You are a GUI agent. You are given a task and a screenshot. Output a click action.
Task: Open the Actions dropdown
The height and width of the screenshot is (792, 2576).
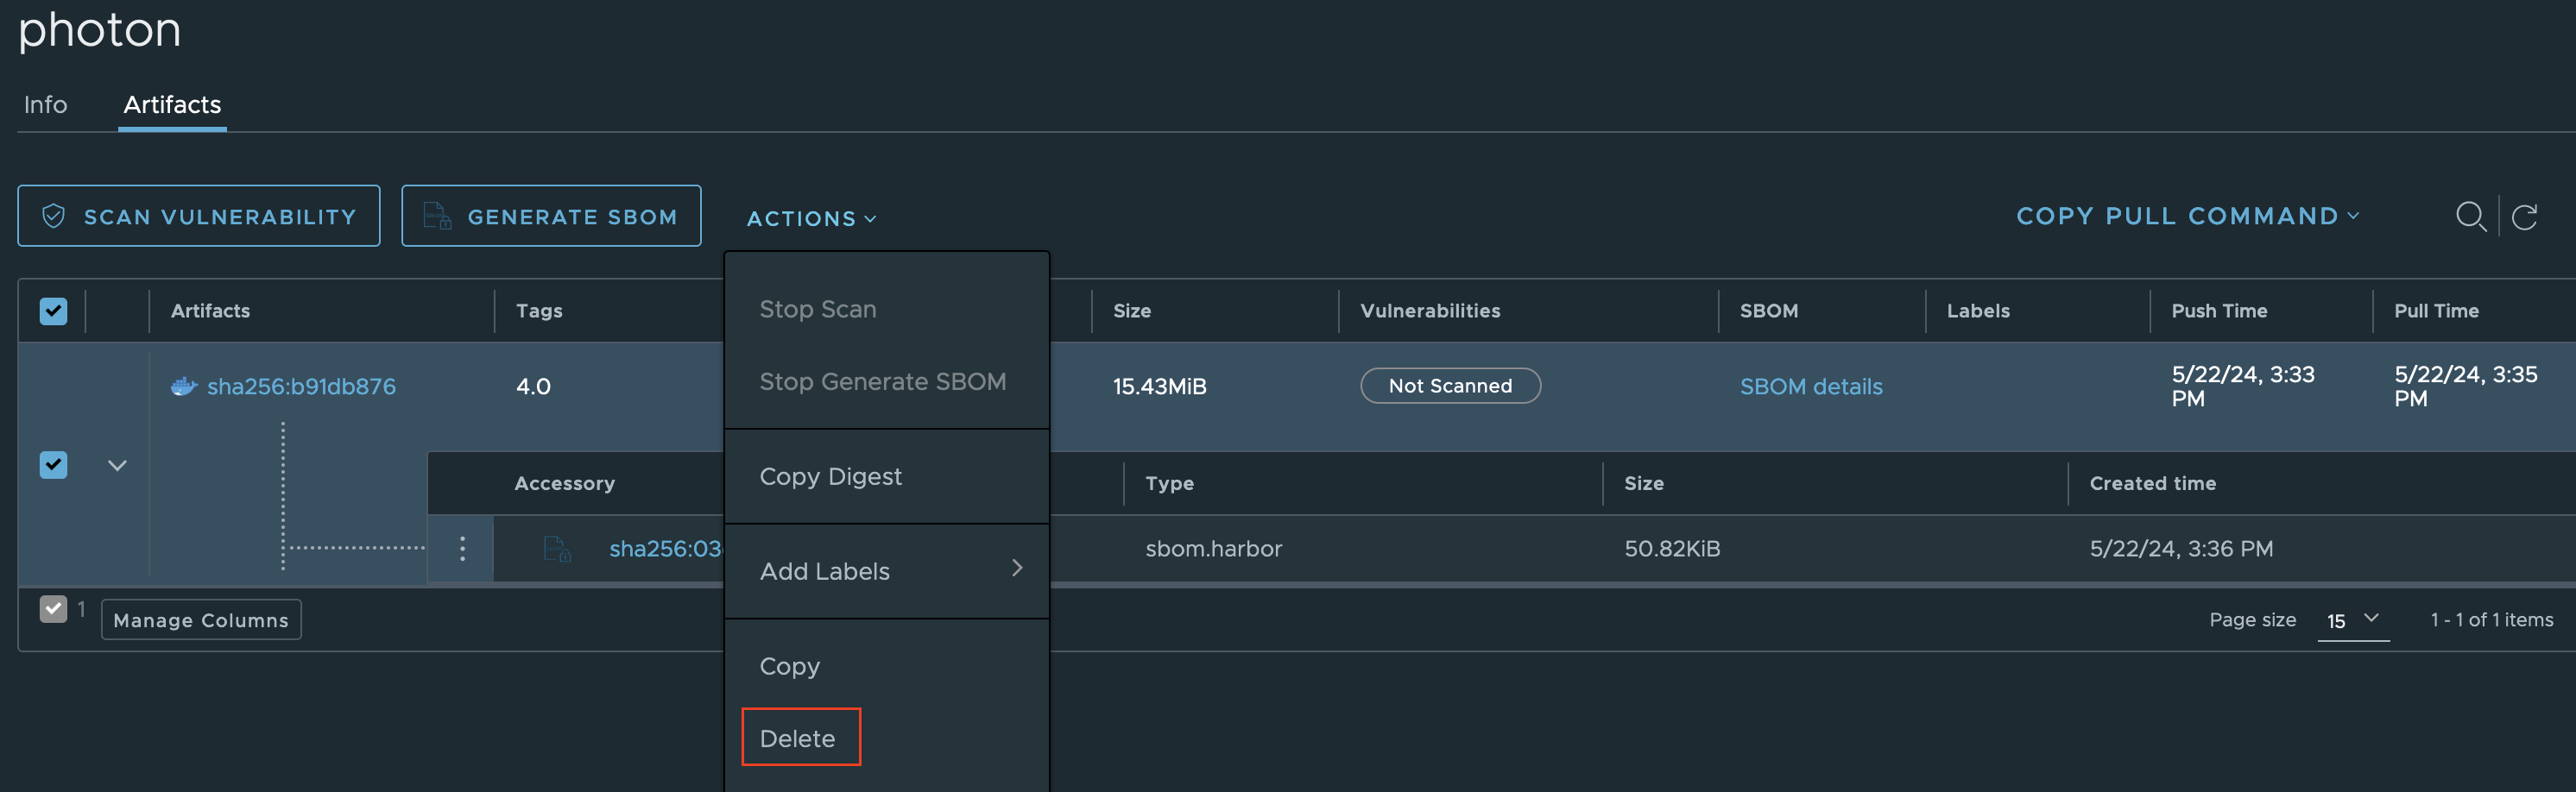click(x=810, y=218)
